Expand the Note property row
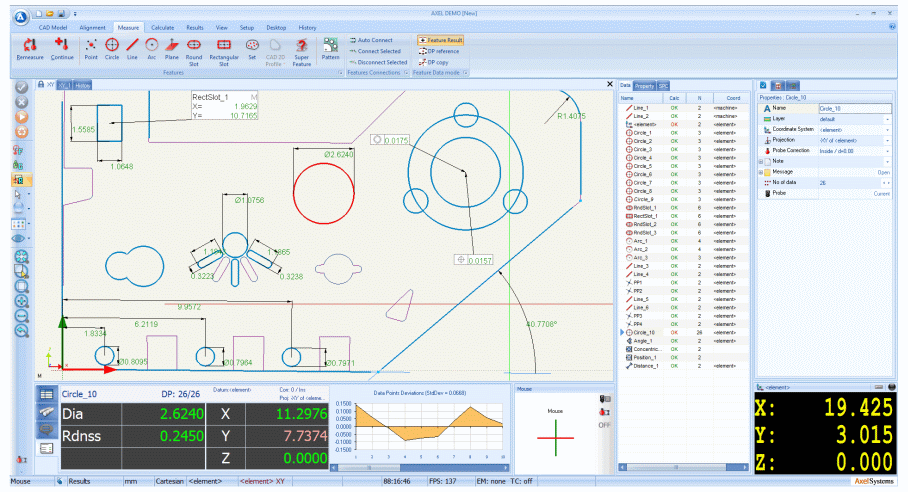 762,161
